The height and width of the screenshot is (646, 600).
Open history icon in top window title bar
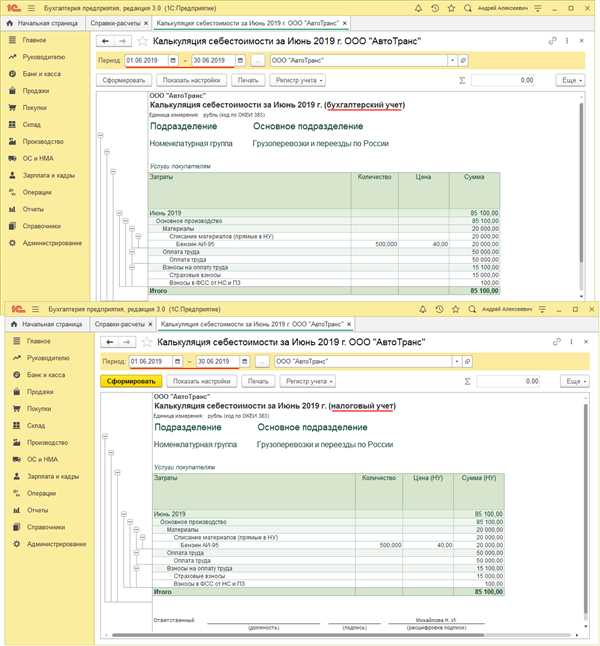(x=435, y=8)
